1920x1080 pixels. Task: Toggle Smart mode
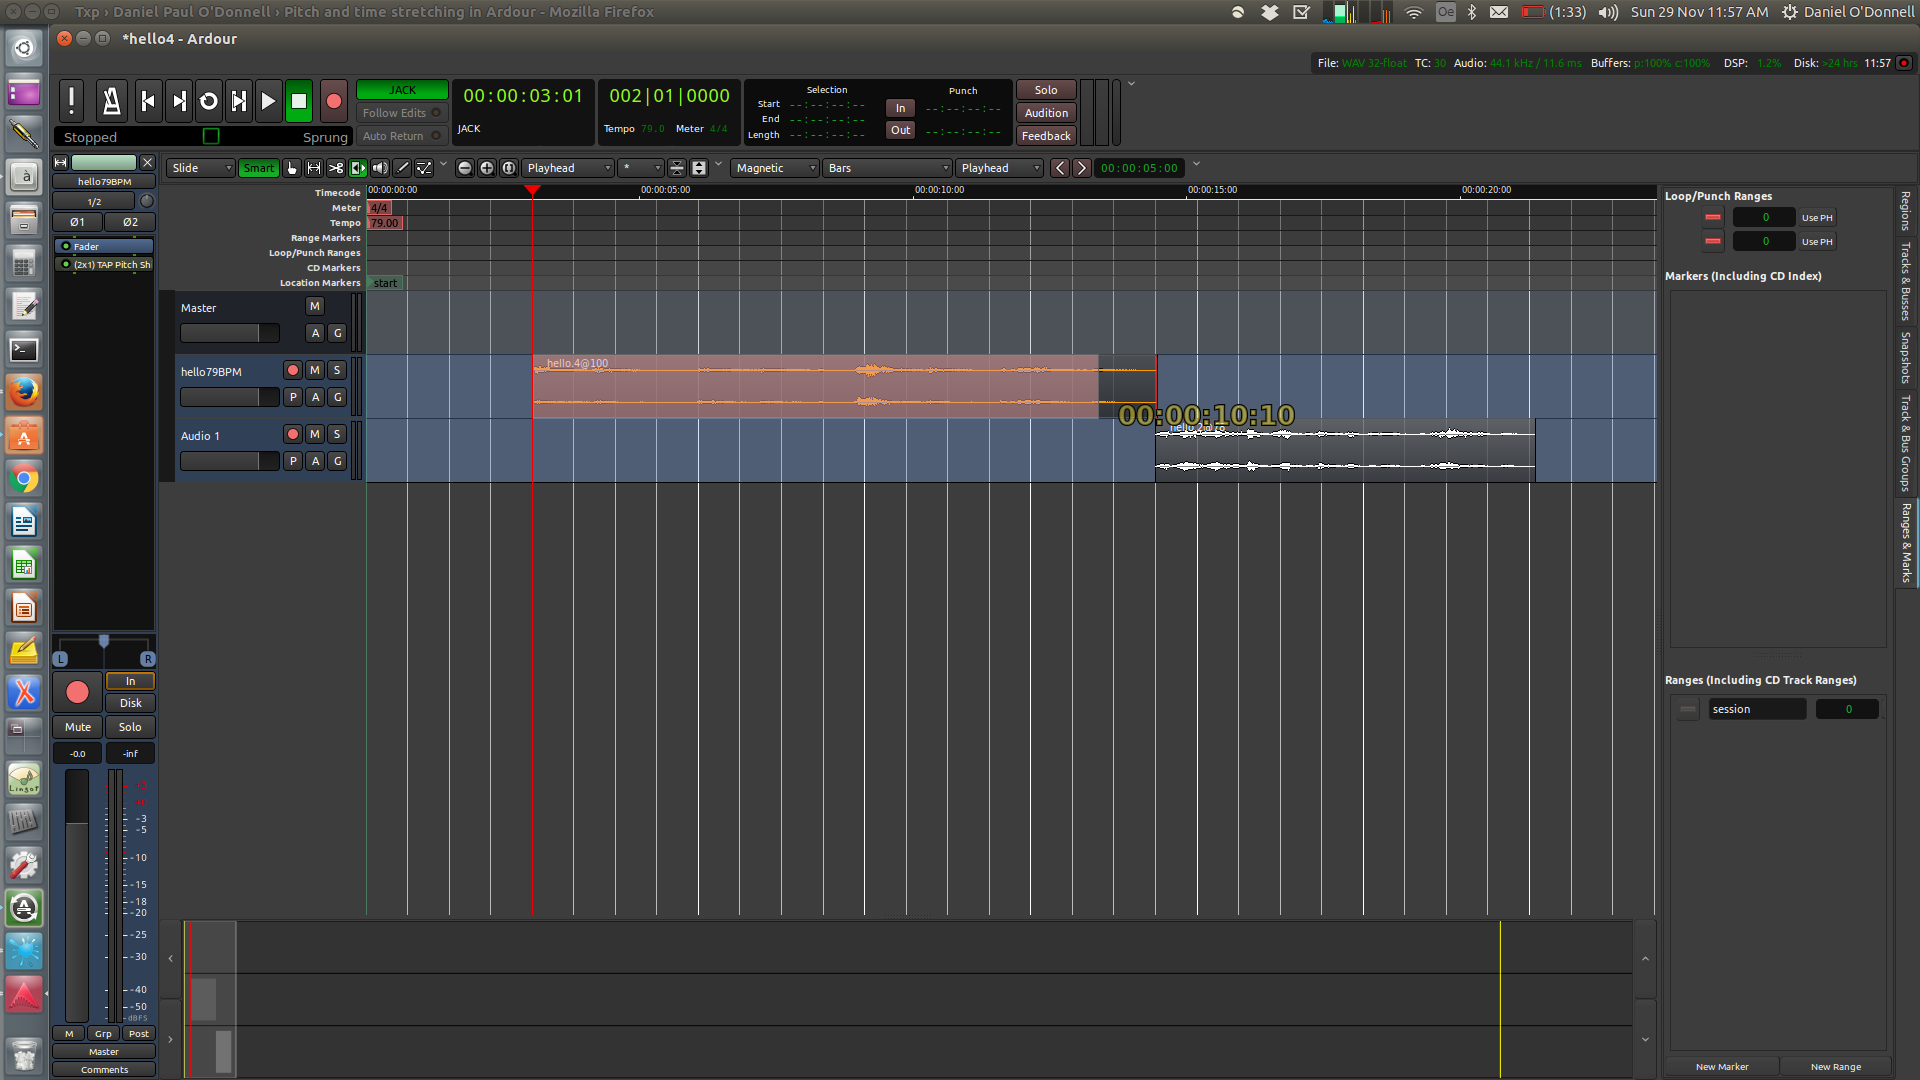[258, 168]
